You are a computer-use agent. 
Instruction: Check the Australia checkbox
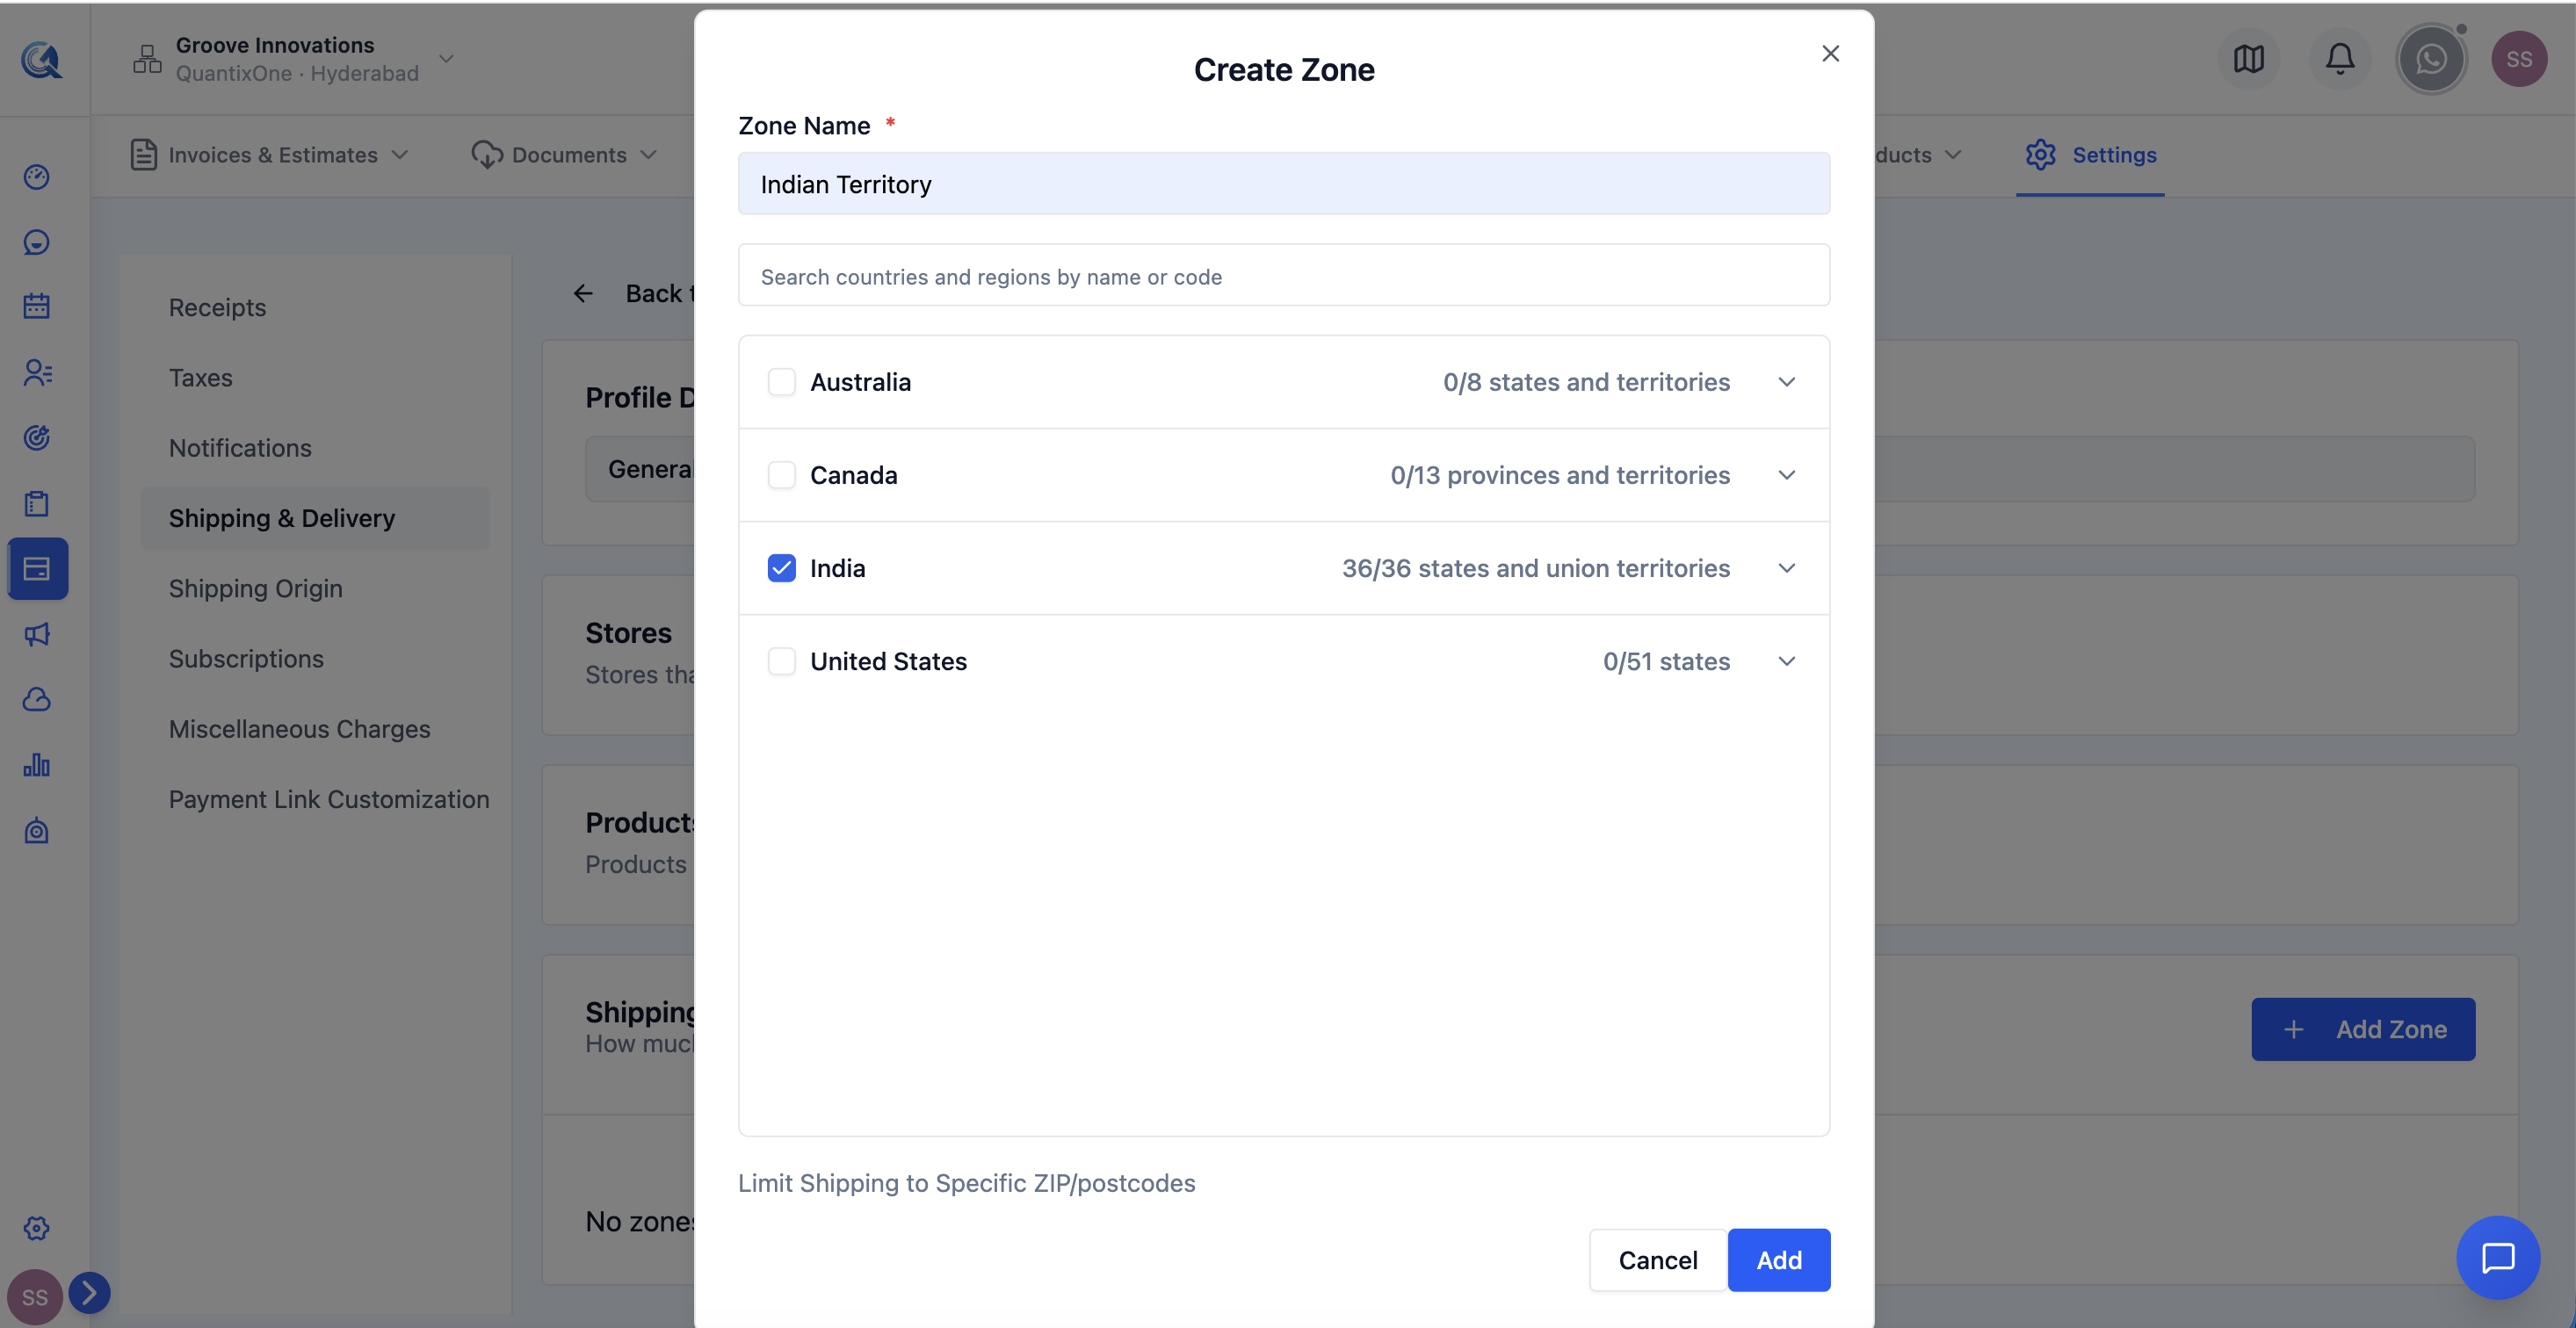(781, 382)
